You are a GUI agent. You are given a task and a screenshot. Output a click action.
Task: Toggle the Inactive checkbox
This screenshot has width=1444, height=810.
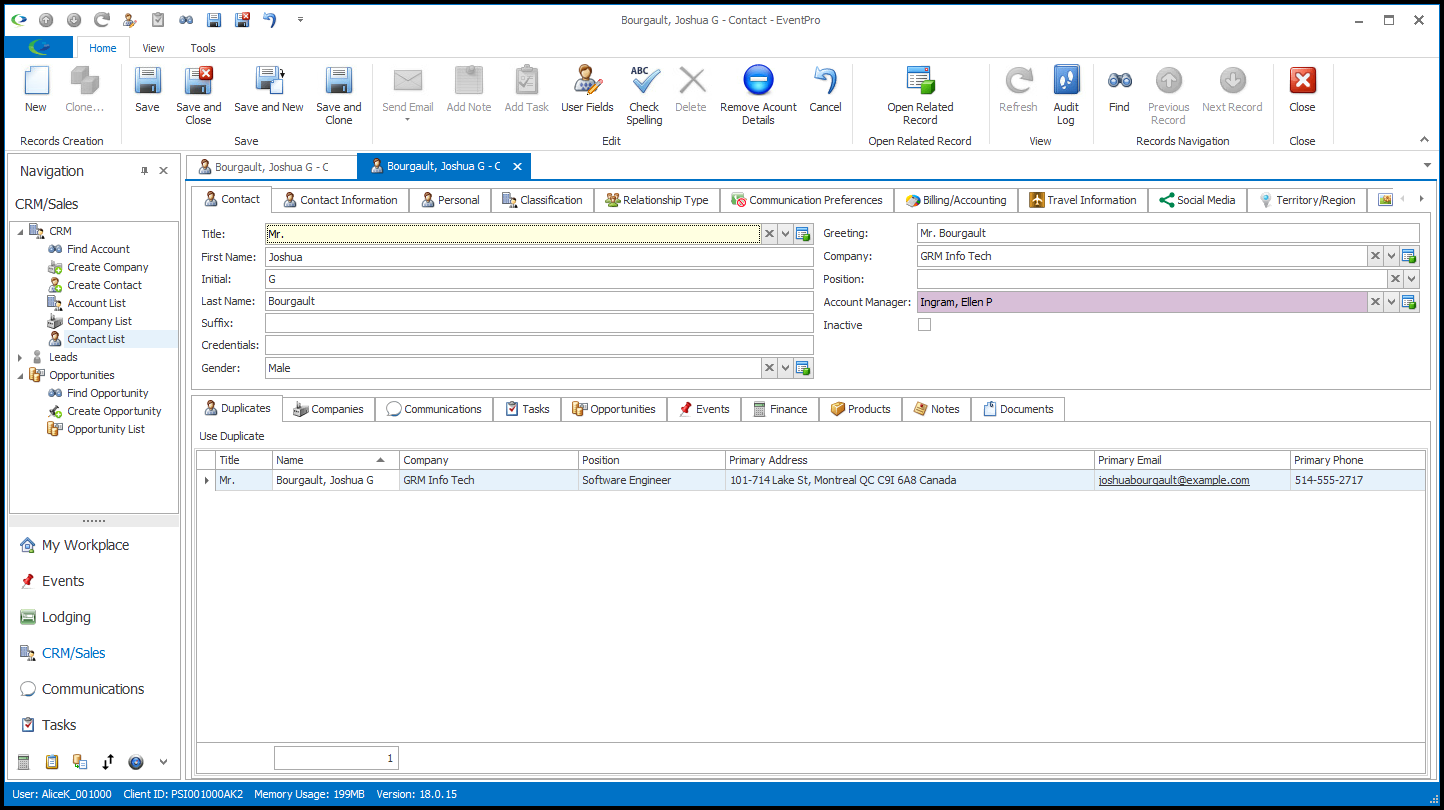point(924,325)
